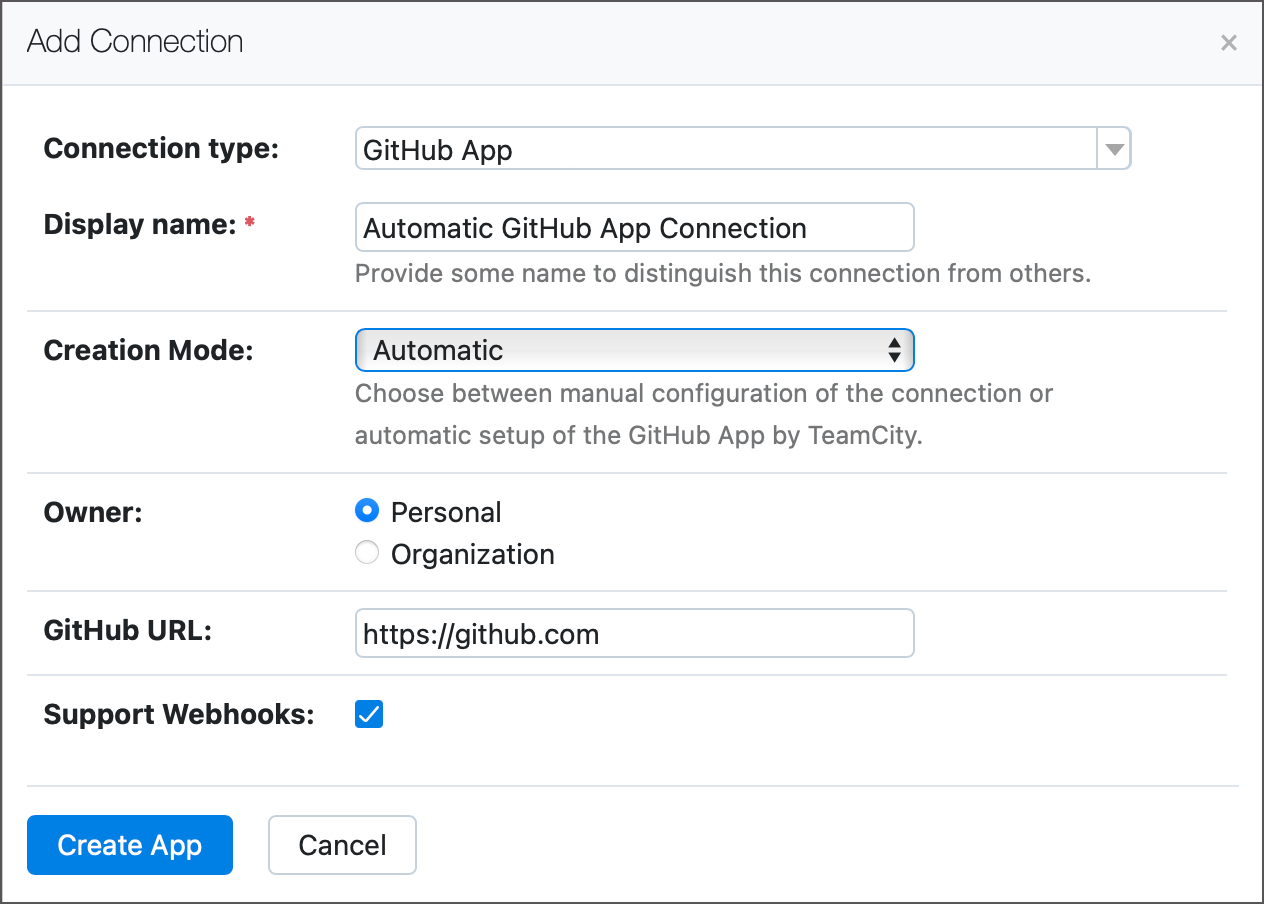The height and width of the screenshot is (904, 1264).
Task: Select the Personal owner option
Action: 367,510
